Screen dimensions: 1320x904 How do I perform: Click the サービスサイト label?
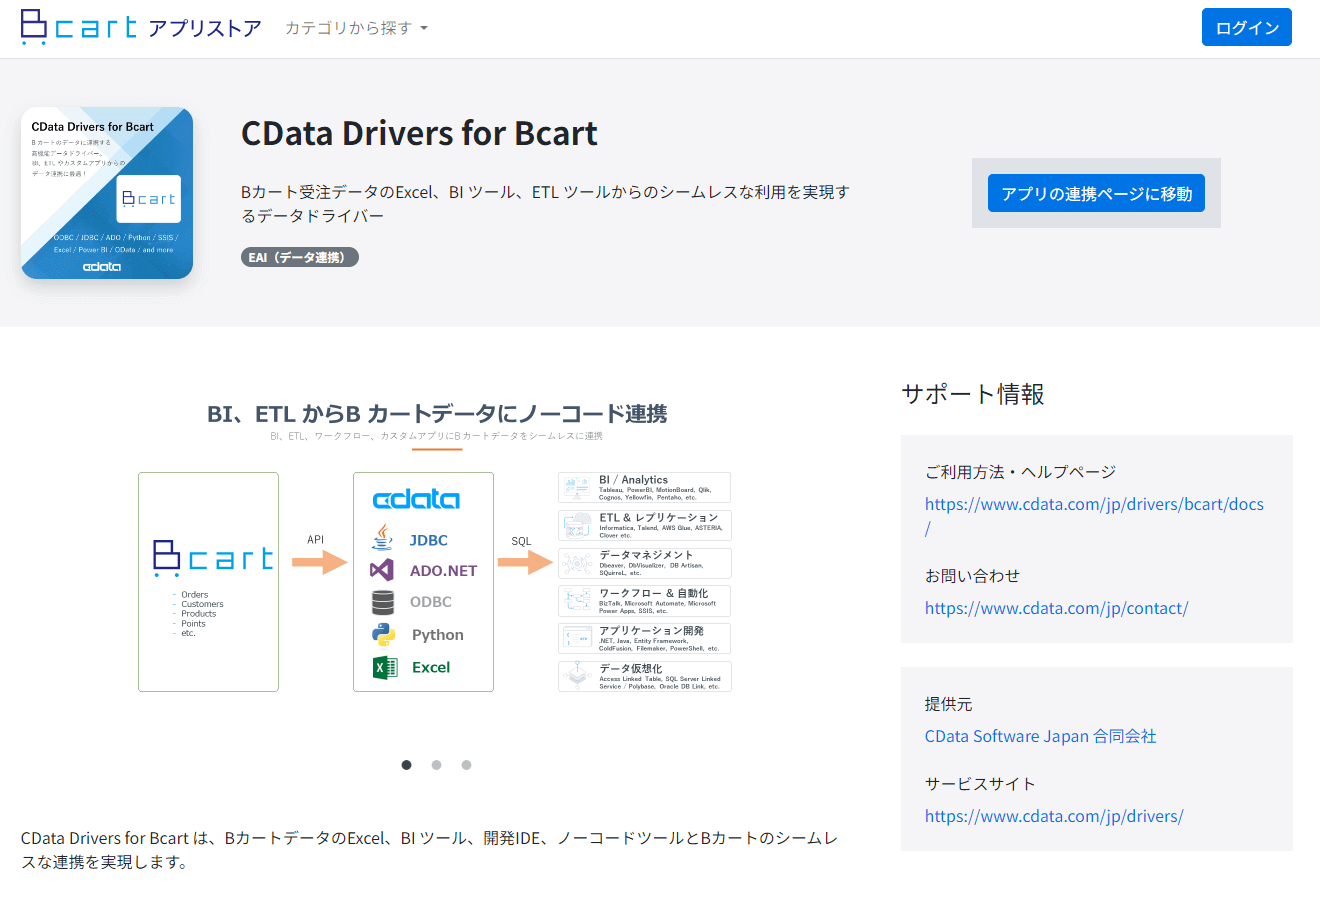980,784
